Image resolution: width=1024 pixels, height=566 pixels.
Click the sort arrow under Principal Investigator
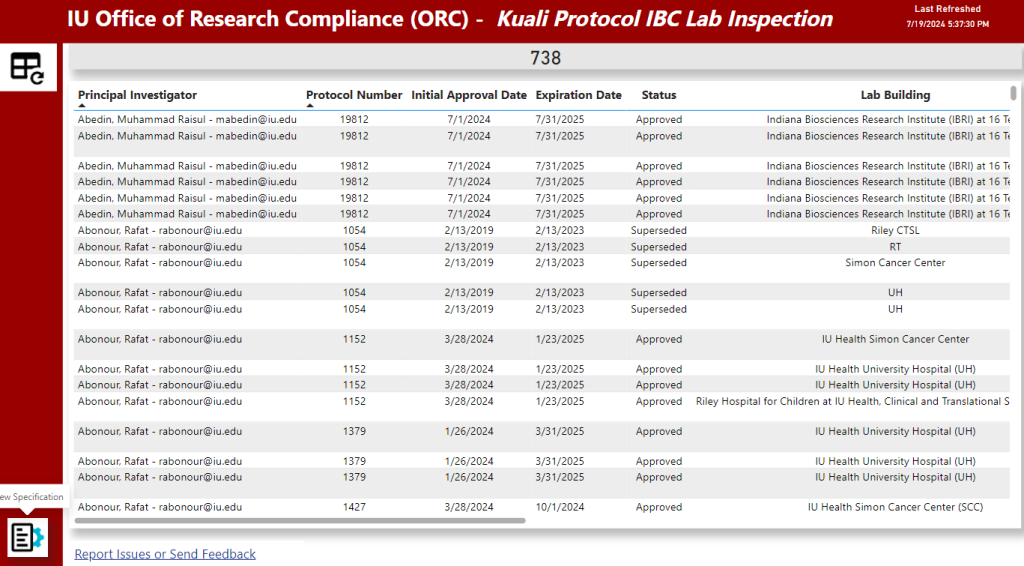[x=82, y=105]
